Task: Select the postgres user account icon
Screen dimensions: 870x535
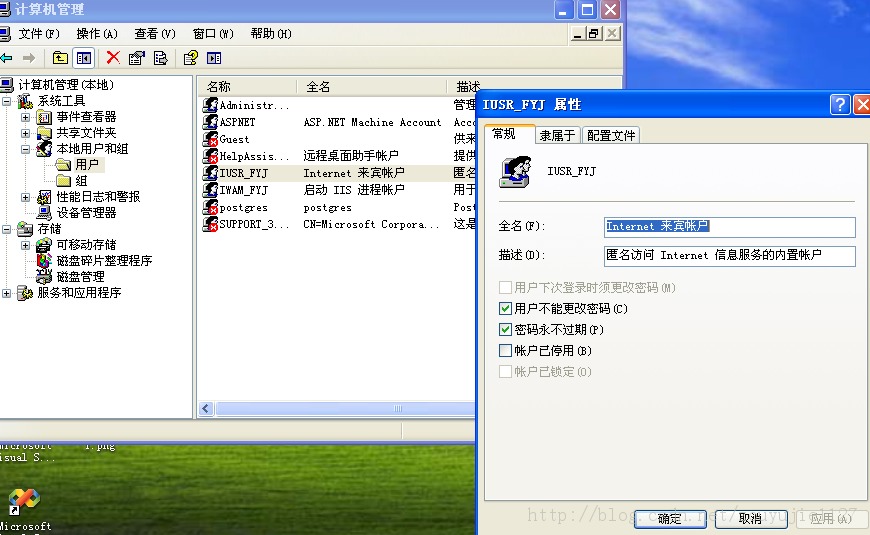Action: click(x=211, y=208)
